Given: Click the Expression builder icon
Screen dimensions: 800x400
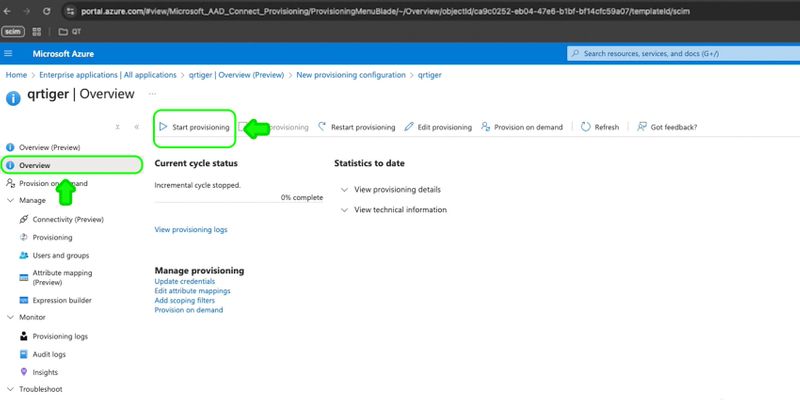Looking at the screenshot, I should (x=23, y=301).
